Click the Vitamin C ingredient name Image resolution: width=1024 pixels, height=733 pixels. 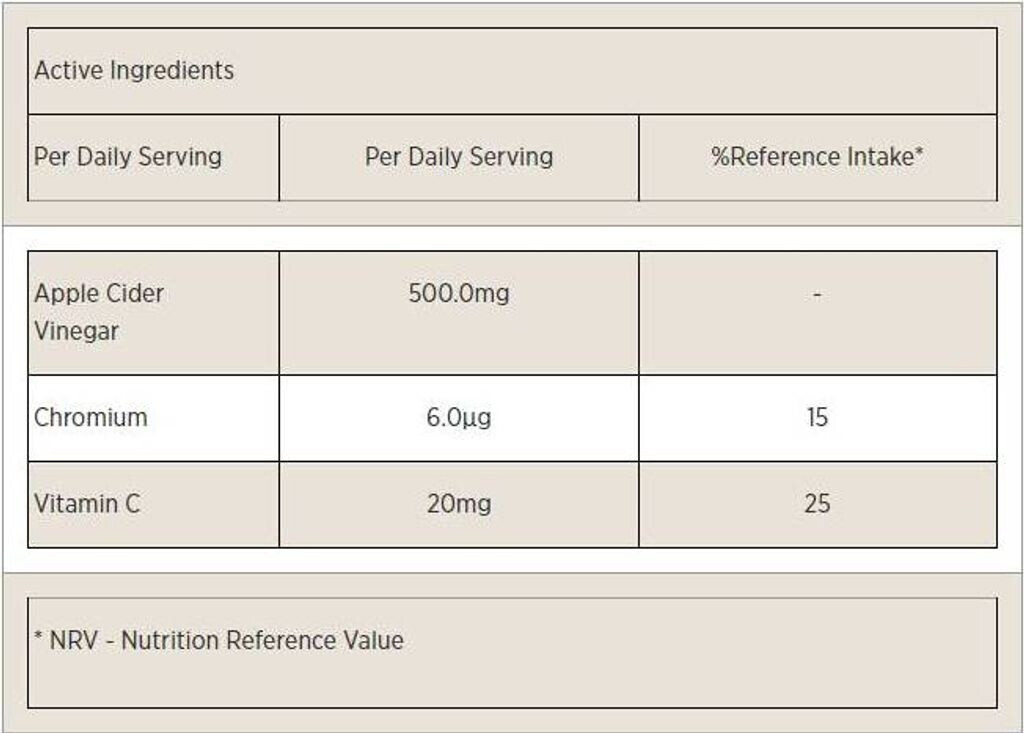coord(87,504)
